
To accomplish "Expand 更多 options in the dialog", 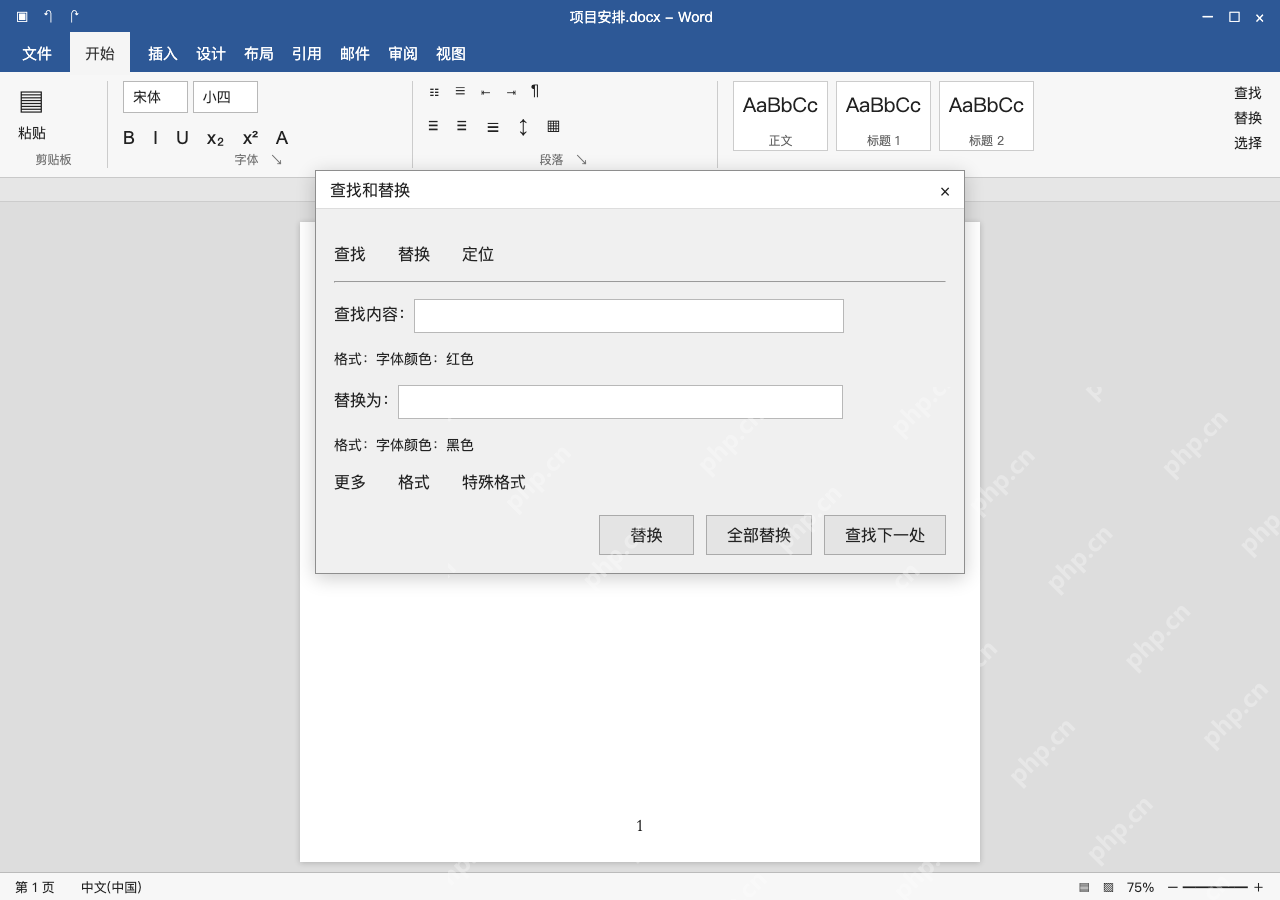I will [350, 482].
